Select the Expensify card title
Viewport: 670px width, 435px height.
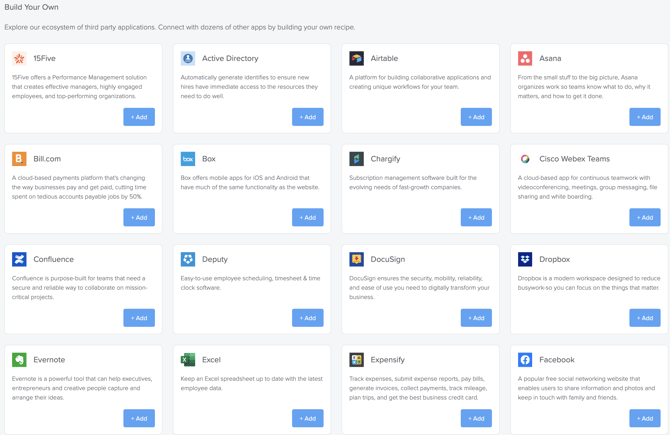point(388,360)
